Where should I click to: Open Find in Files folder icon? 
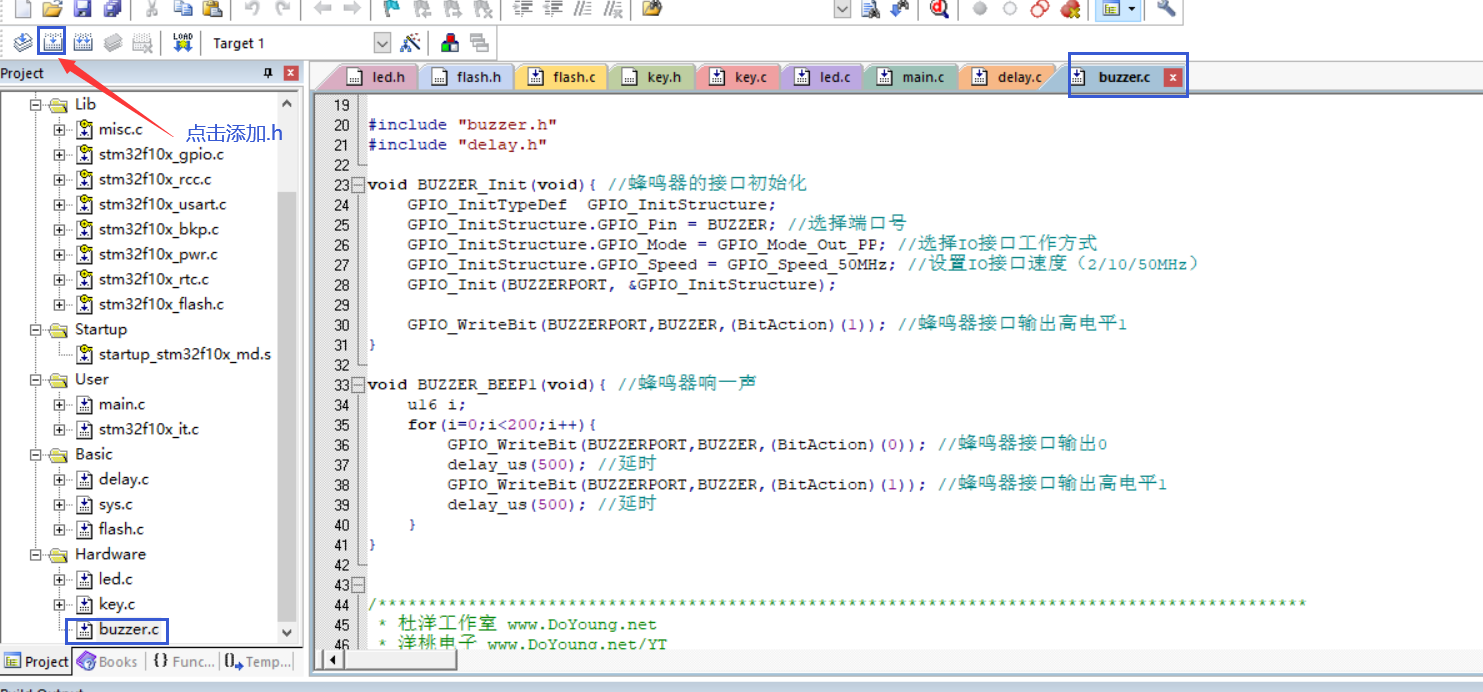pos(653,9)
